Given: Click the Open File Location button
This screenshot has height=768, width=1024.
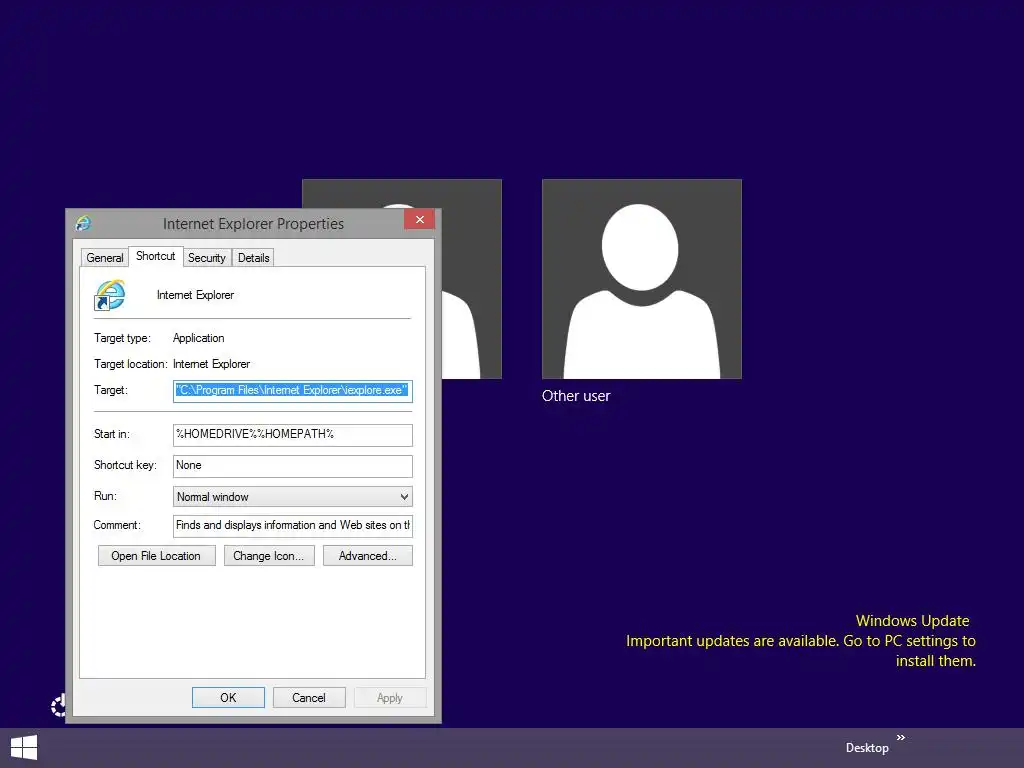Looking at the screenshot, I should tap(156, 556).
